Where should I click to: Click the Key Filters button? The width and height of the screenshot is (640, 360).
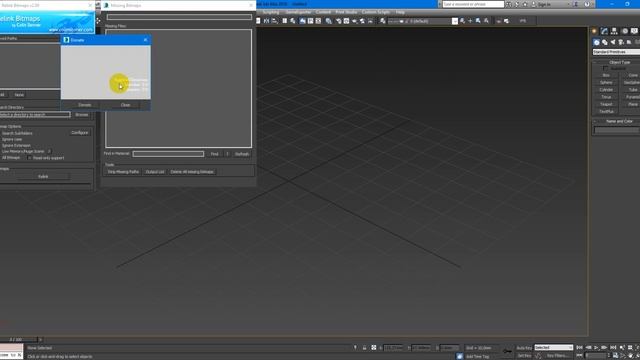coord(557,356)
